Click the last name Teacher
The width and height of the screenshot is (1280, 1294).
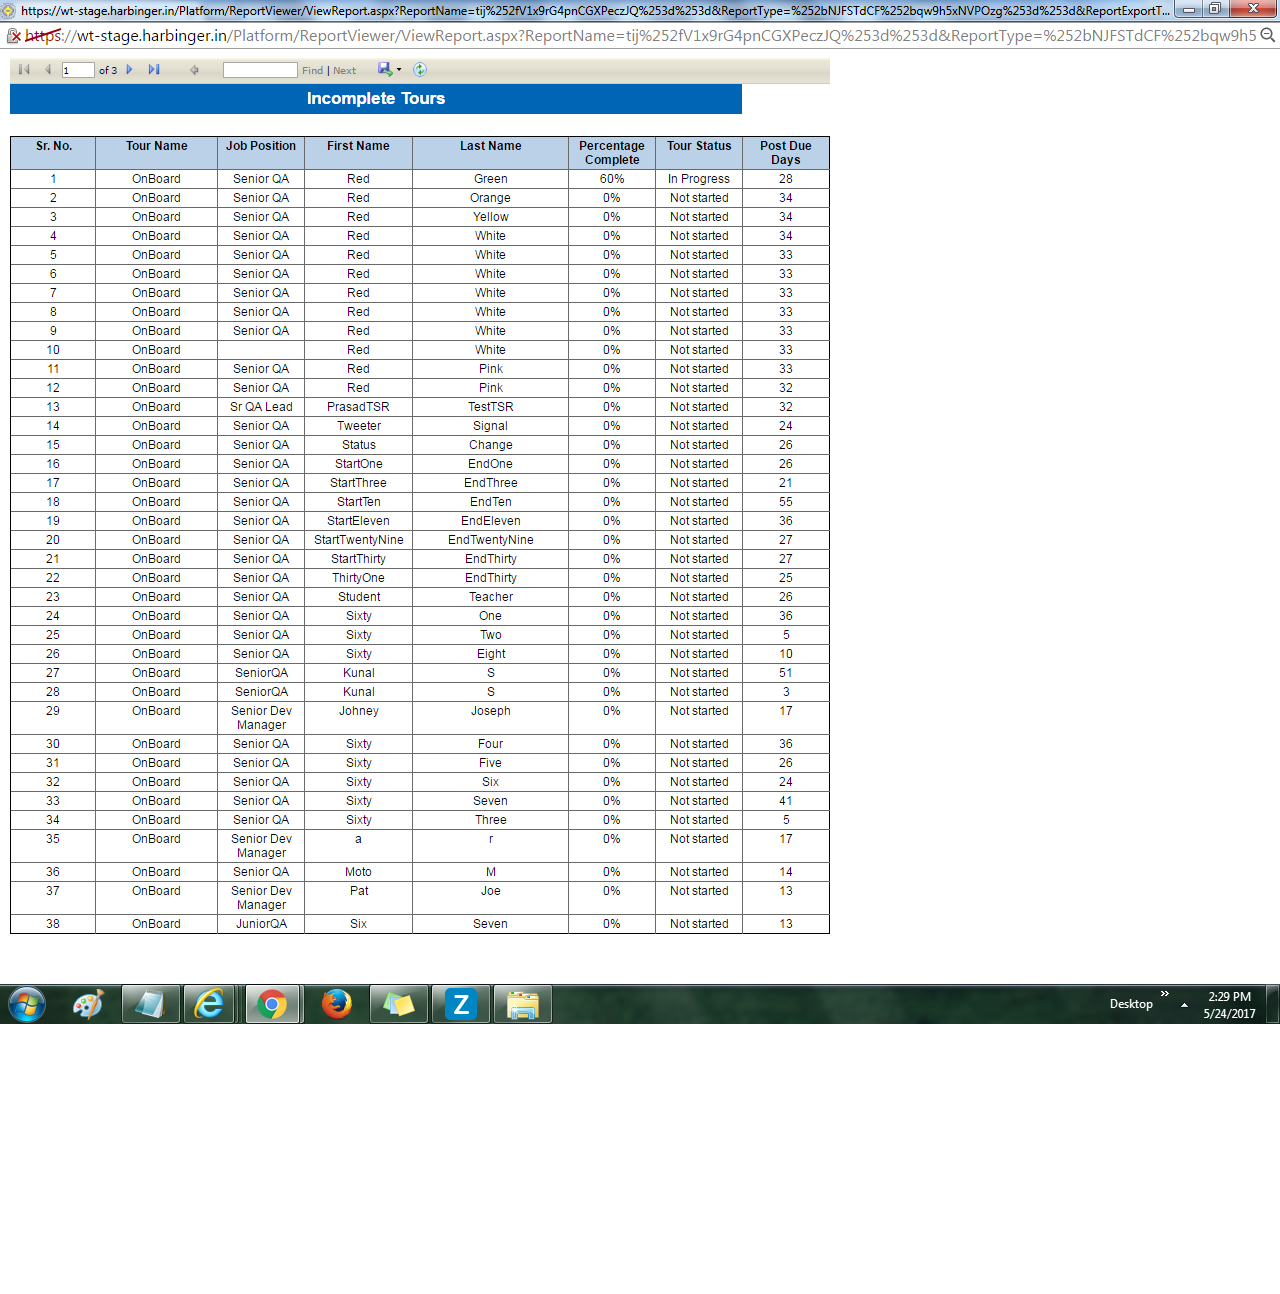coord(491,597)
